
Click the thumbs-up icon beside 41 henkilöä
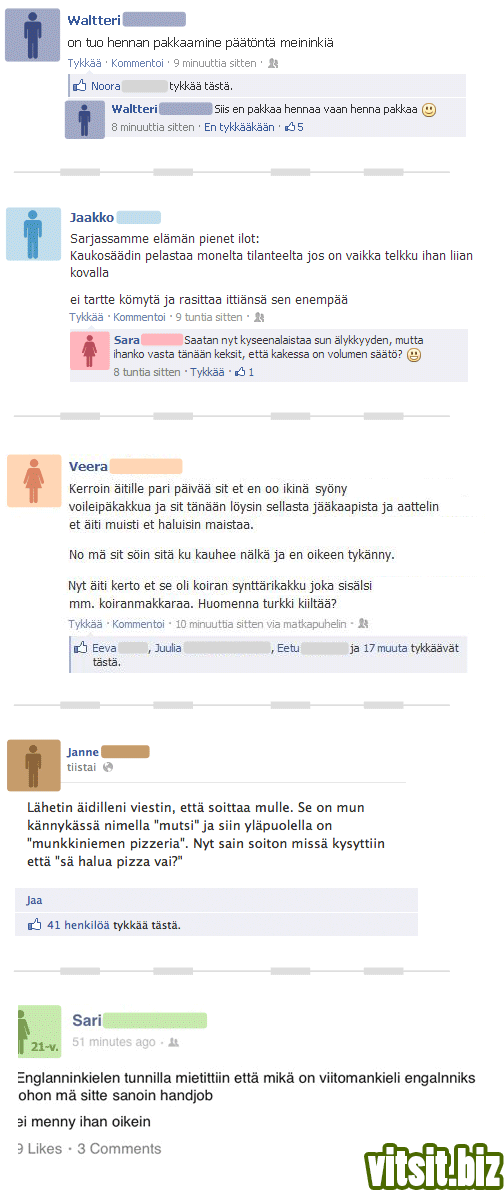tap(34, 925)
